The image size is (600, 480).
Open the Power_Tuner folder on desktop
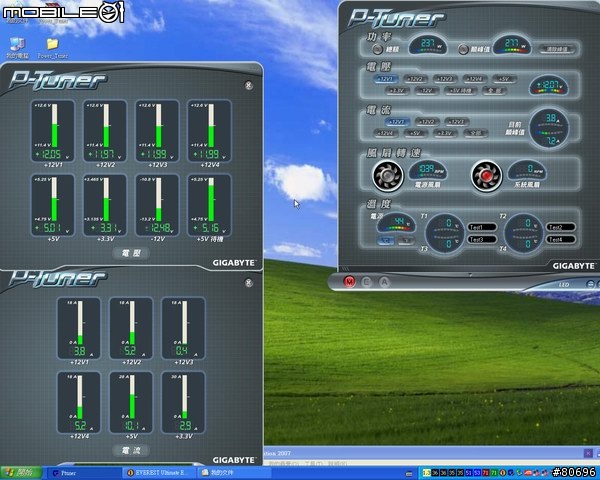coord(52,48)
